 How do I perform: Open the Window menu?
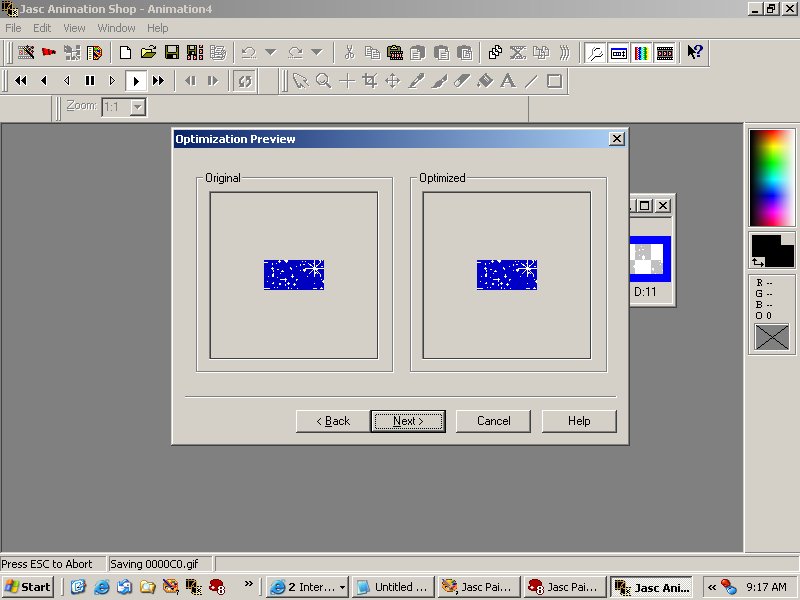click(x=116, y=28)
